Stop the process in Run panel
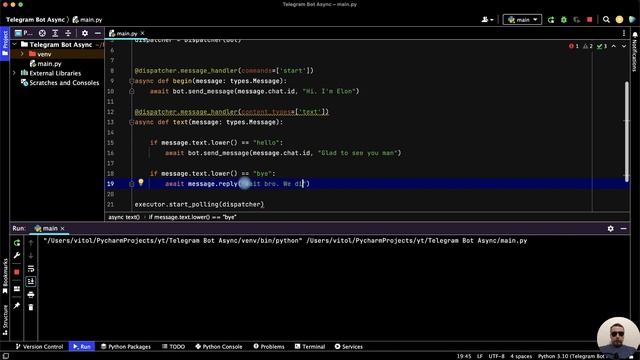Viewport: 640px width, 360px height. coord(17,272)
